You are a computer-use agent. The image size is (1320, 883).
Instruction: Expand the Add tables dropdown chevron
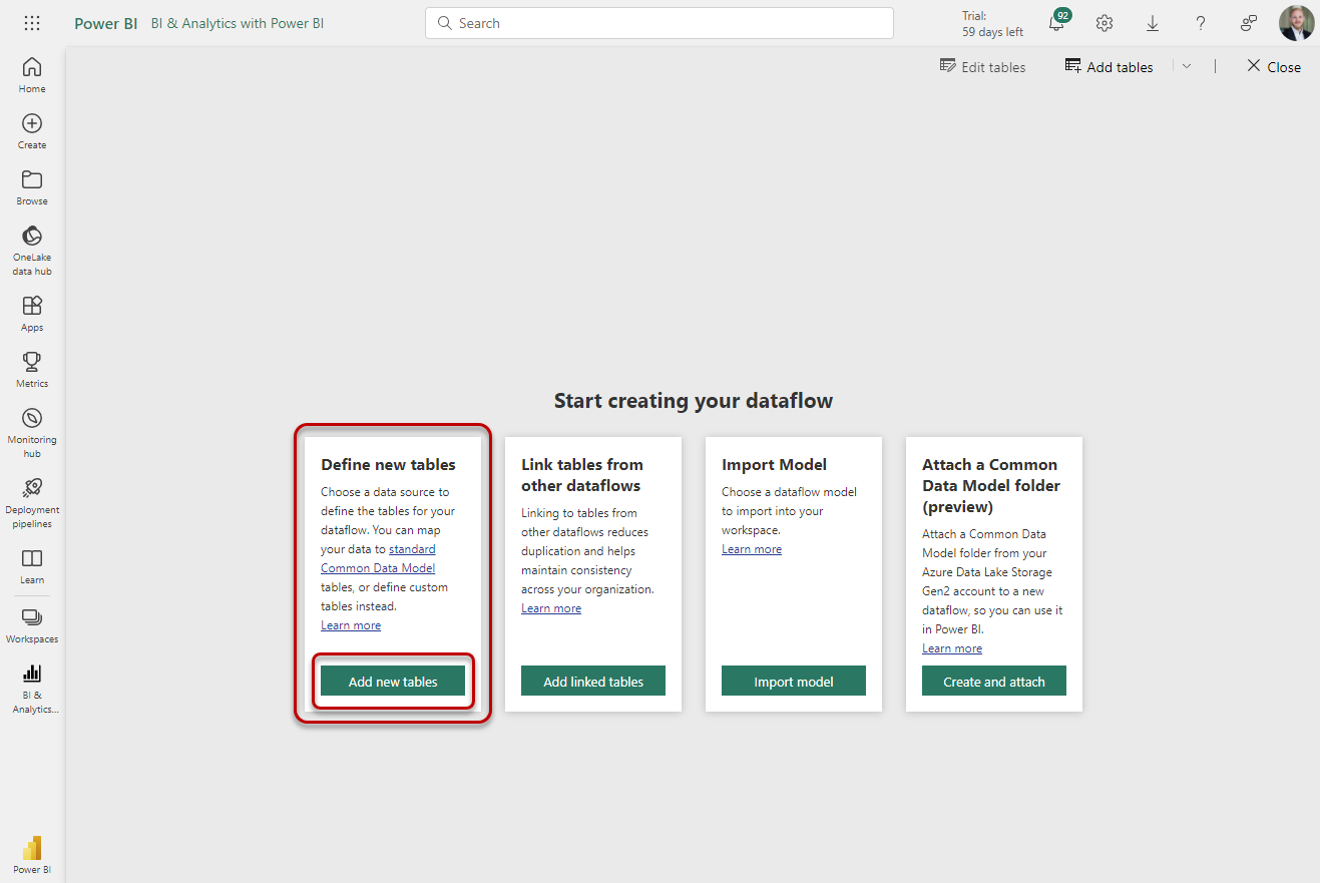[x=1186, y=66]
